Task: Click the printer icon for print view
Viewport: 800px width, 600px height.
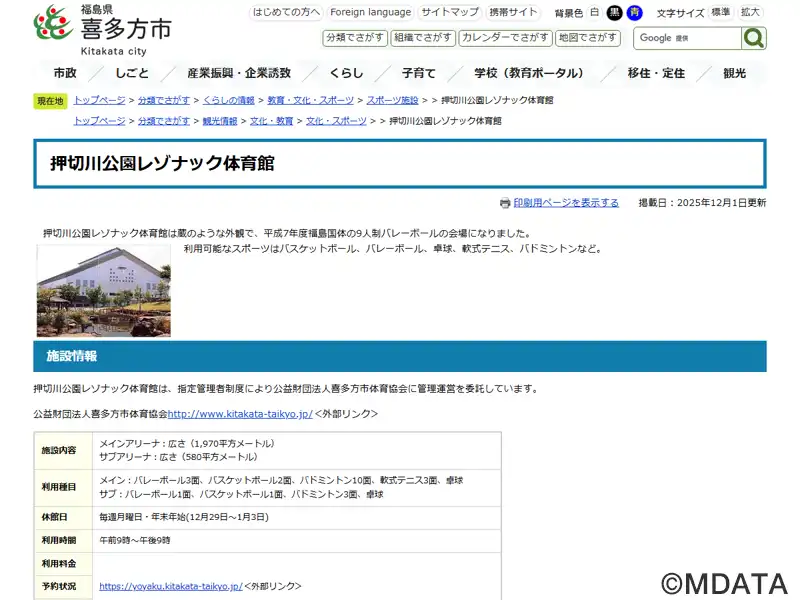Action: 505,203
